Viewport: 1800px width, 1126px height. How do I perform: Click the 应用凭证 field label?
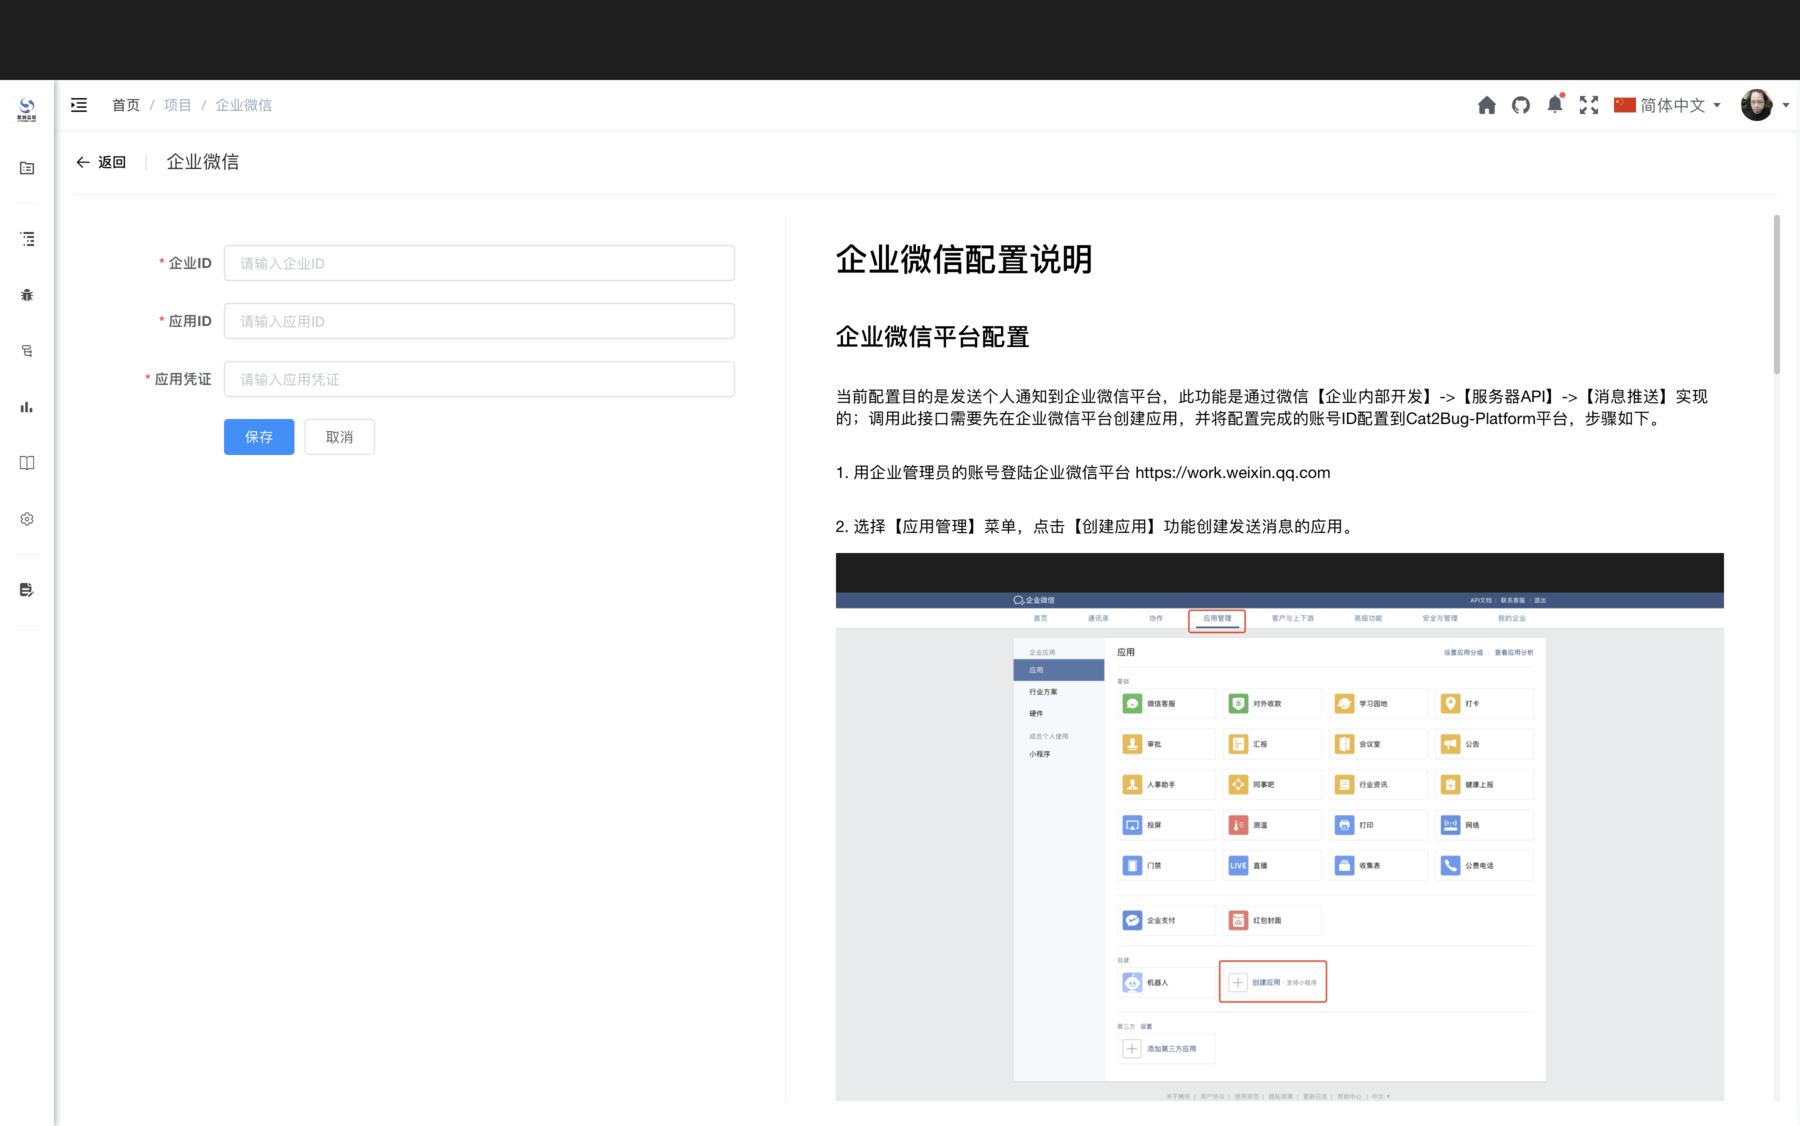tap(183, 379)
